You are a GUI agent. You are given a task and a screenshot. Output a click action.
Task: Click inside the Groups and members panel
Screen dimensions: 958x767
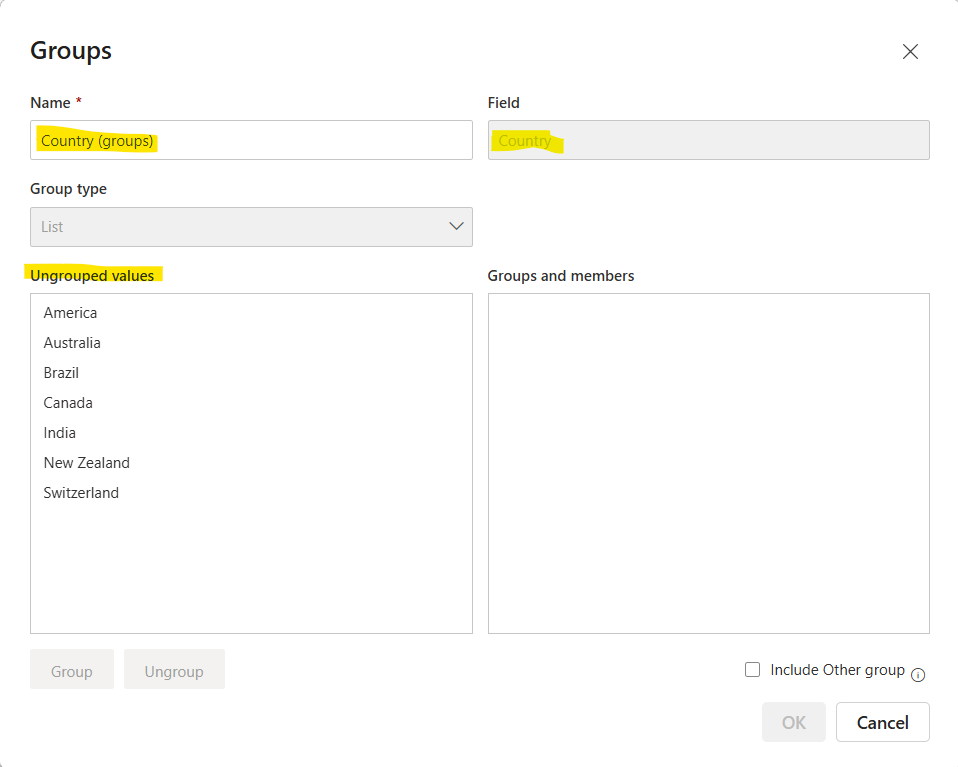(708, 462)
